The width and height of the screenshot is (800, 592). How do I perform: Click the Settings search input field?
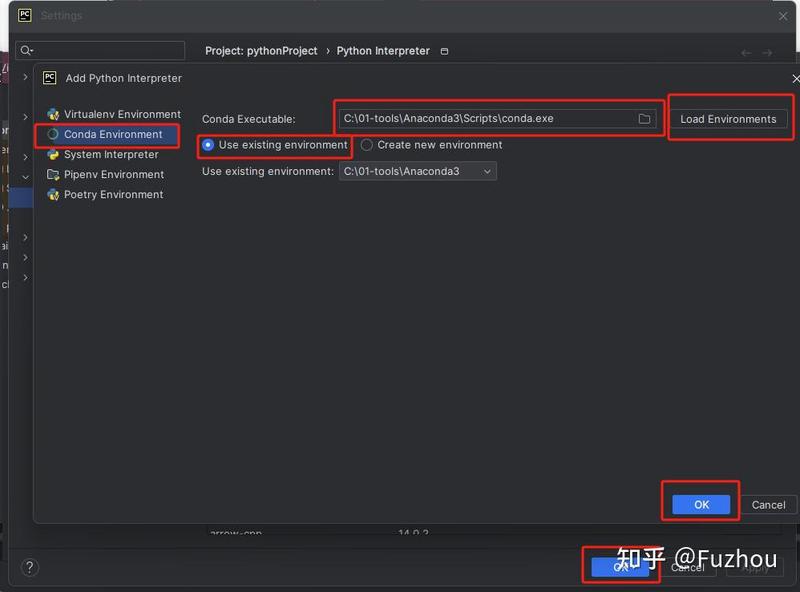100,51
